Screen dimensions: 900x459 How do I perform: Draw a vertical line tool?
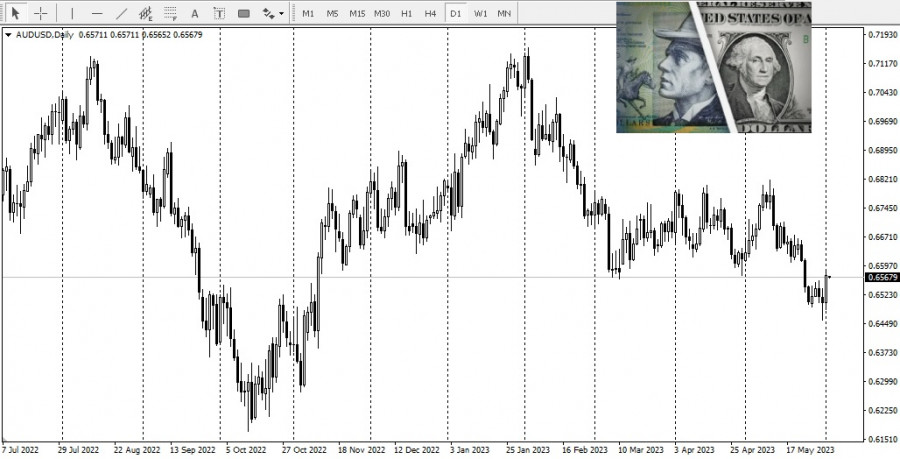coord(72,13)
